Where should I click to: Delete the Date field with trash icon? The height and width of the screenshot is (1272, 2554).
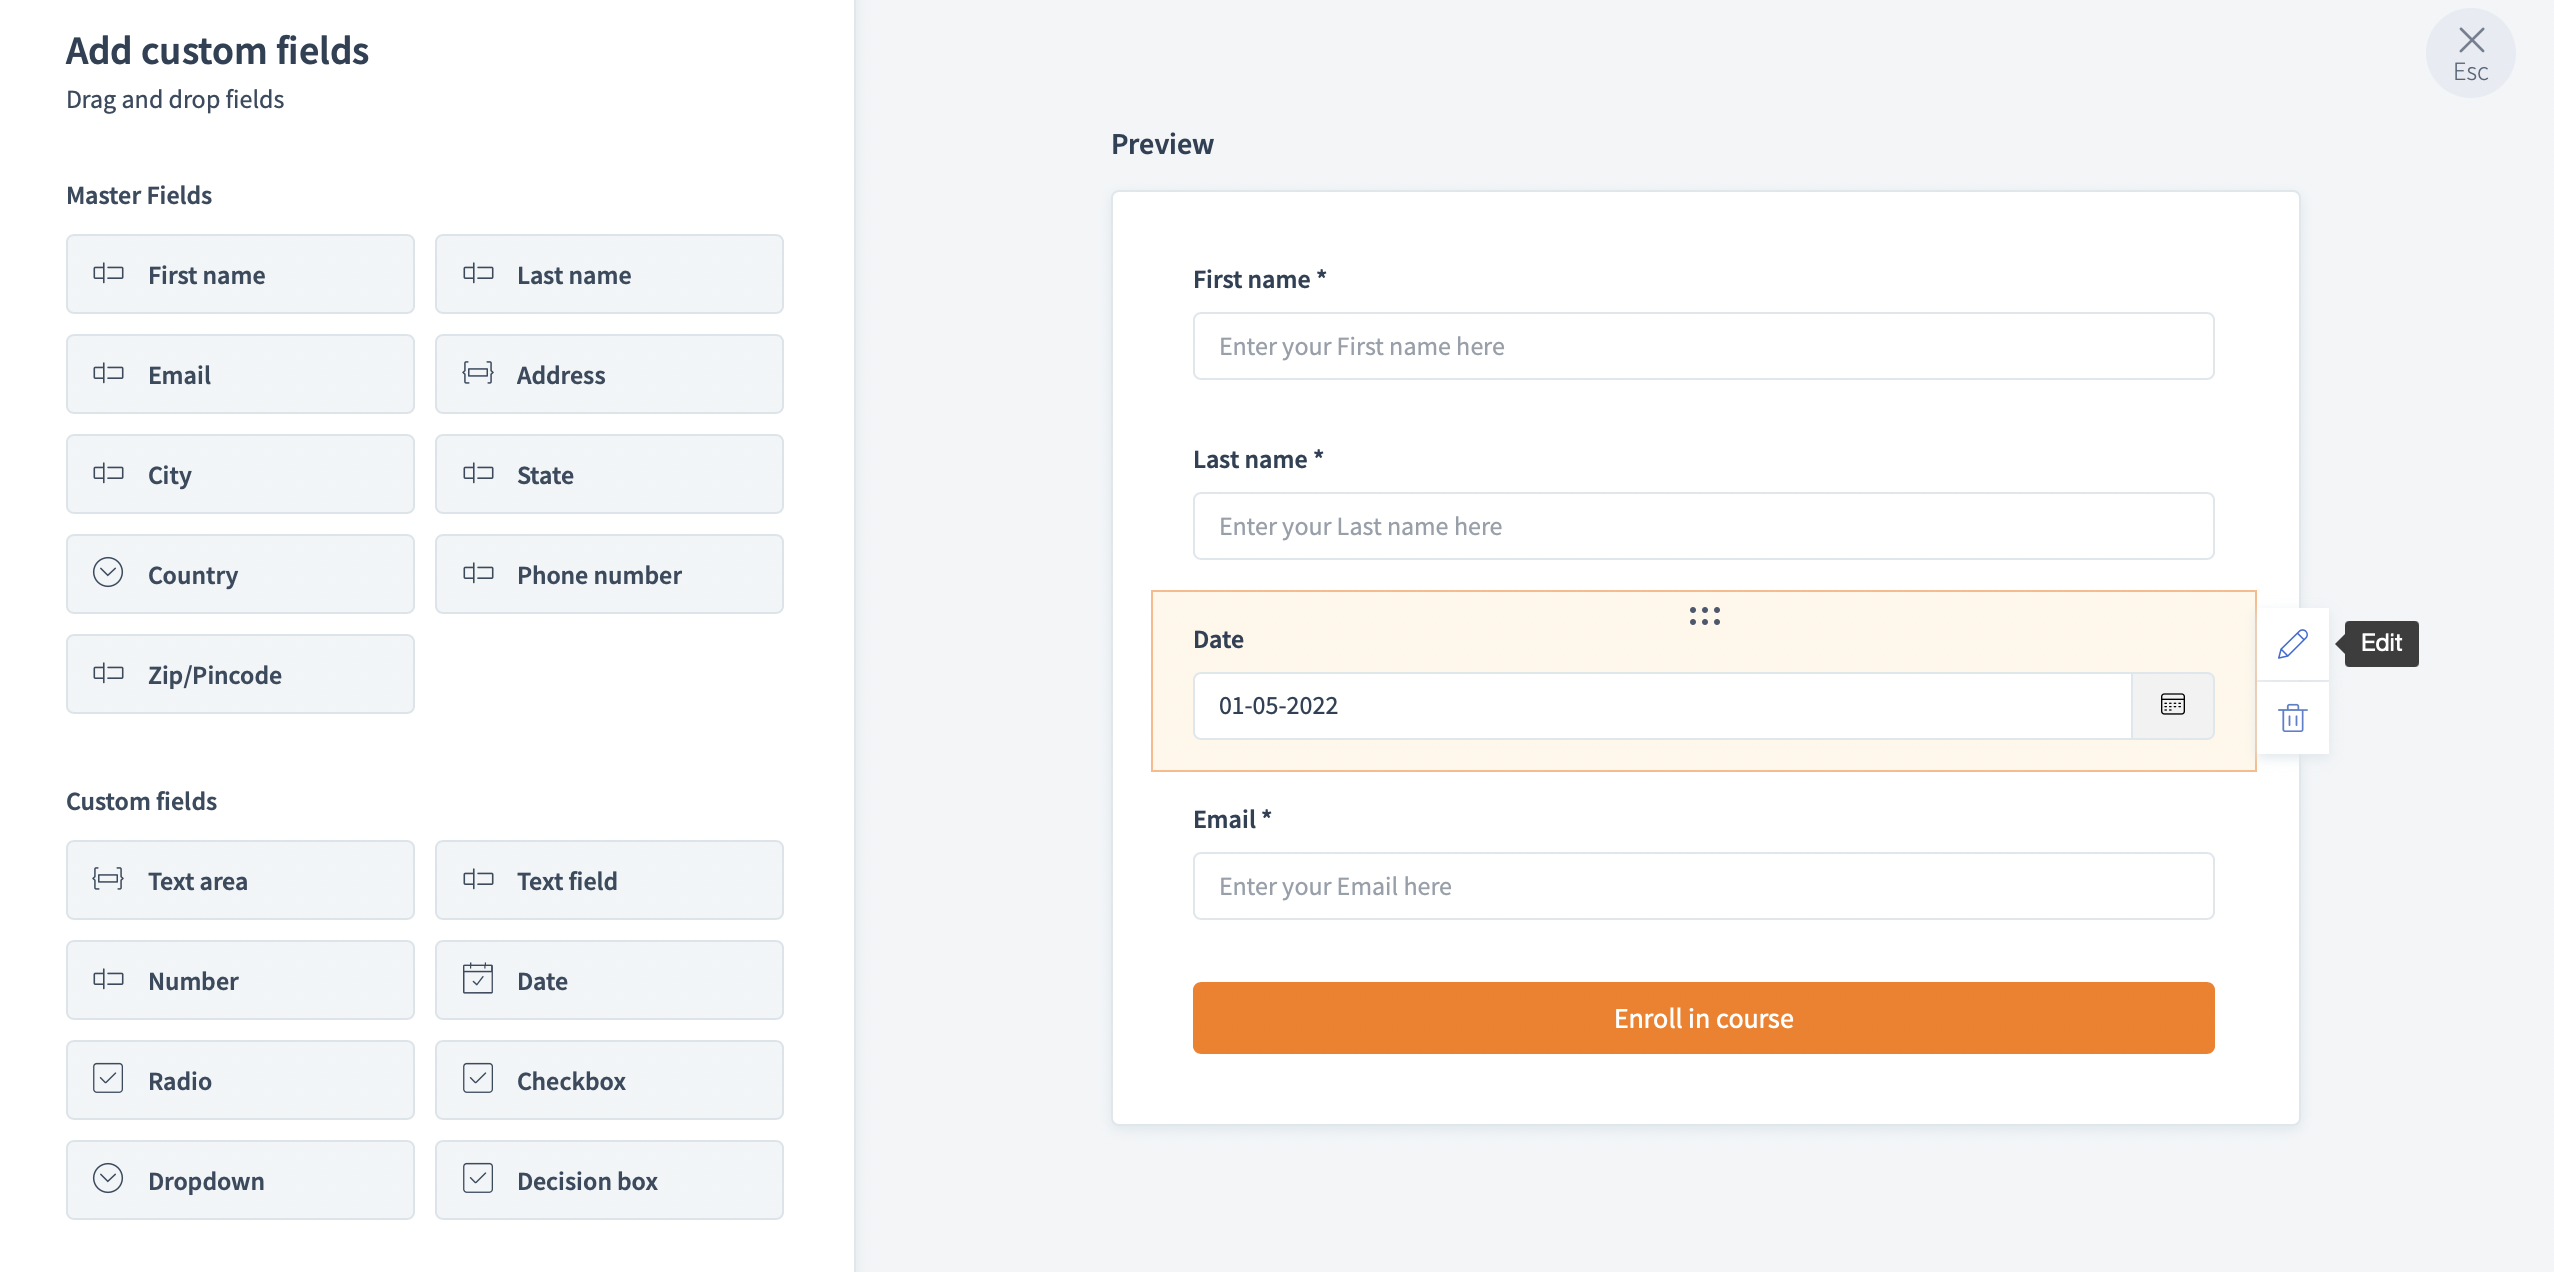[x=2293, y=718]
